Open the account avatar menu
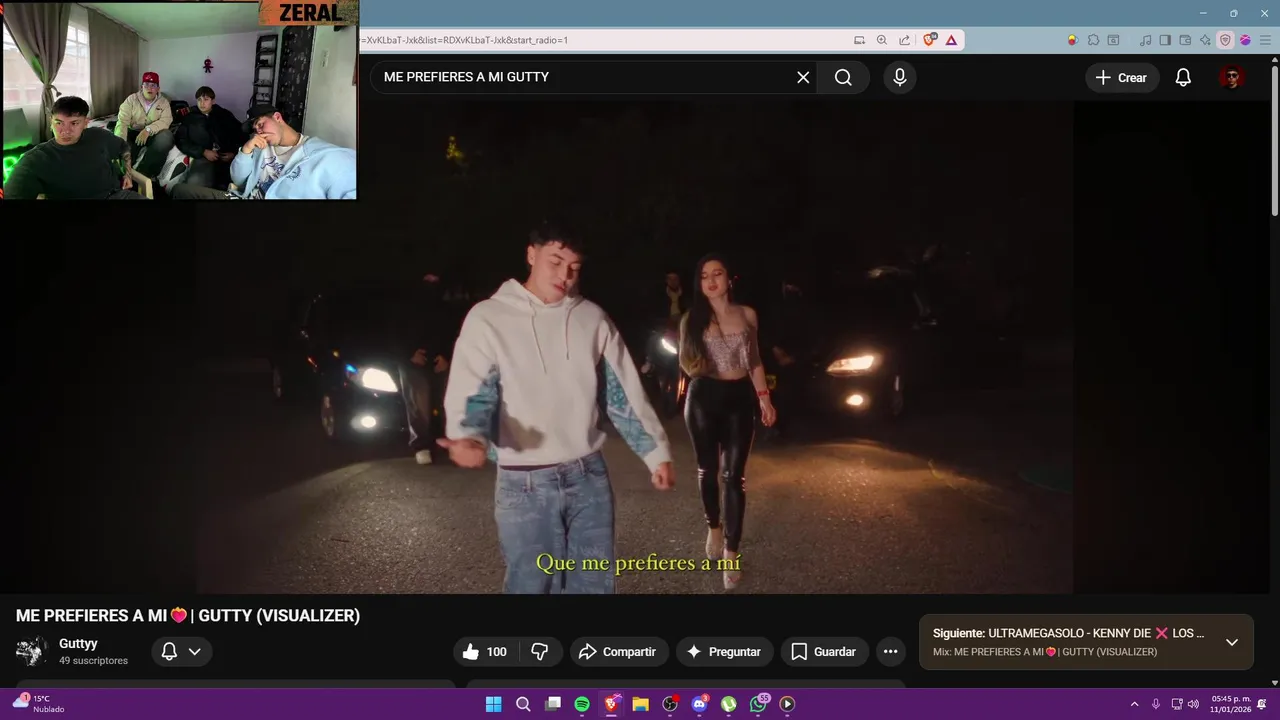Image resolution: width=1280 pixels, height=720 pixels. tap(1232, 77)
